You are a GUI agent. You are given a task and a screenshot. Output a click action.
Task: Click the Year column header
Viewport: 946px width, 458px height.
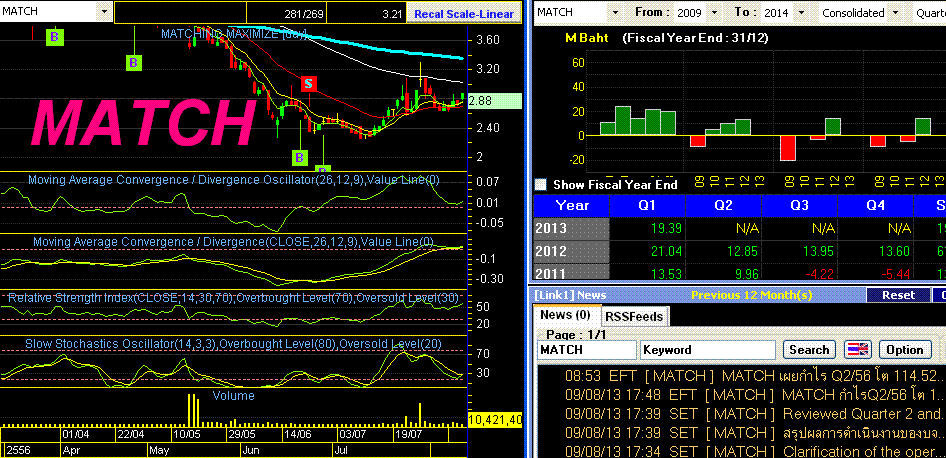point(572,206)
